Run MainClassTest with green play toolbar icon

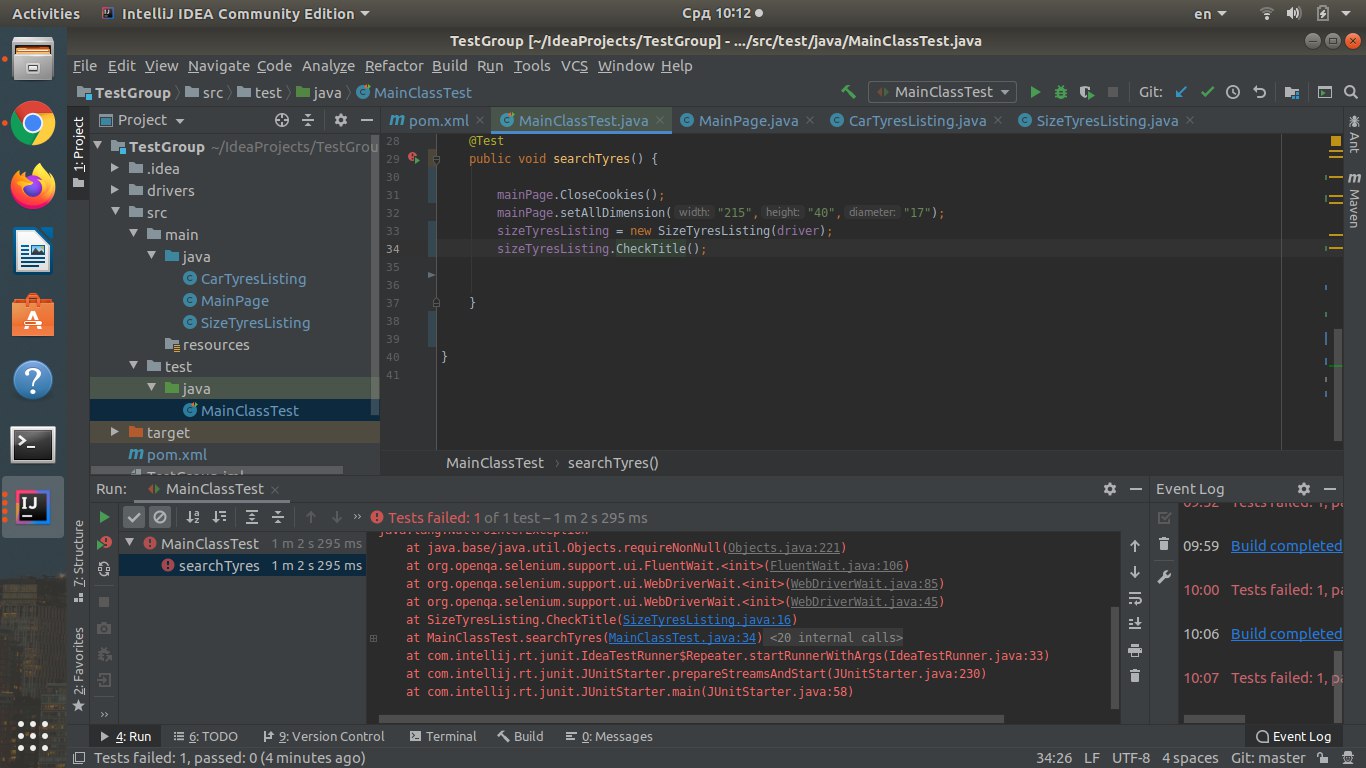click(x=1035, y=92)
